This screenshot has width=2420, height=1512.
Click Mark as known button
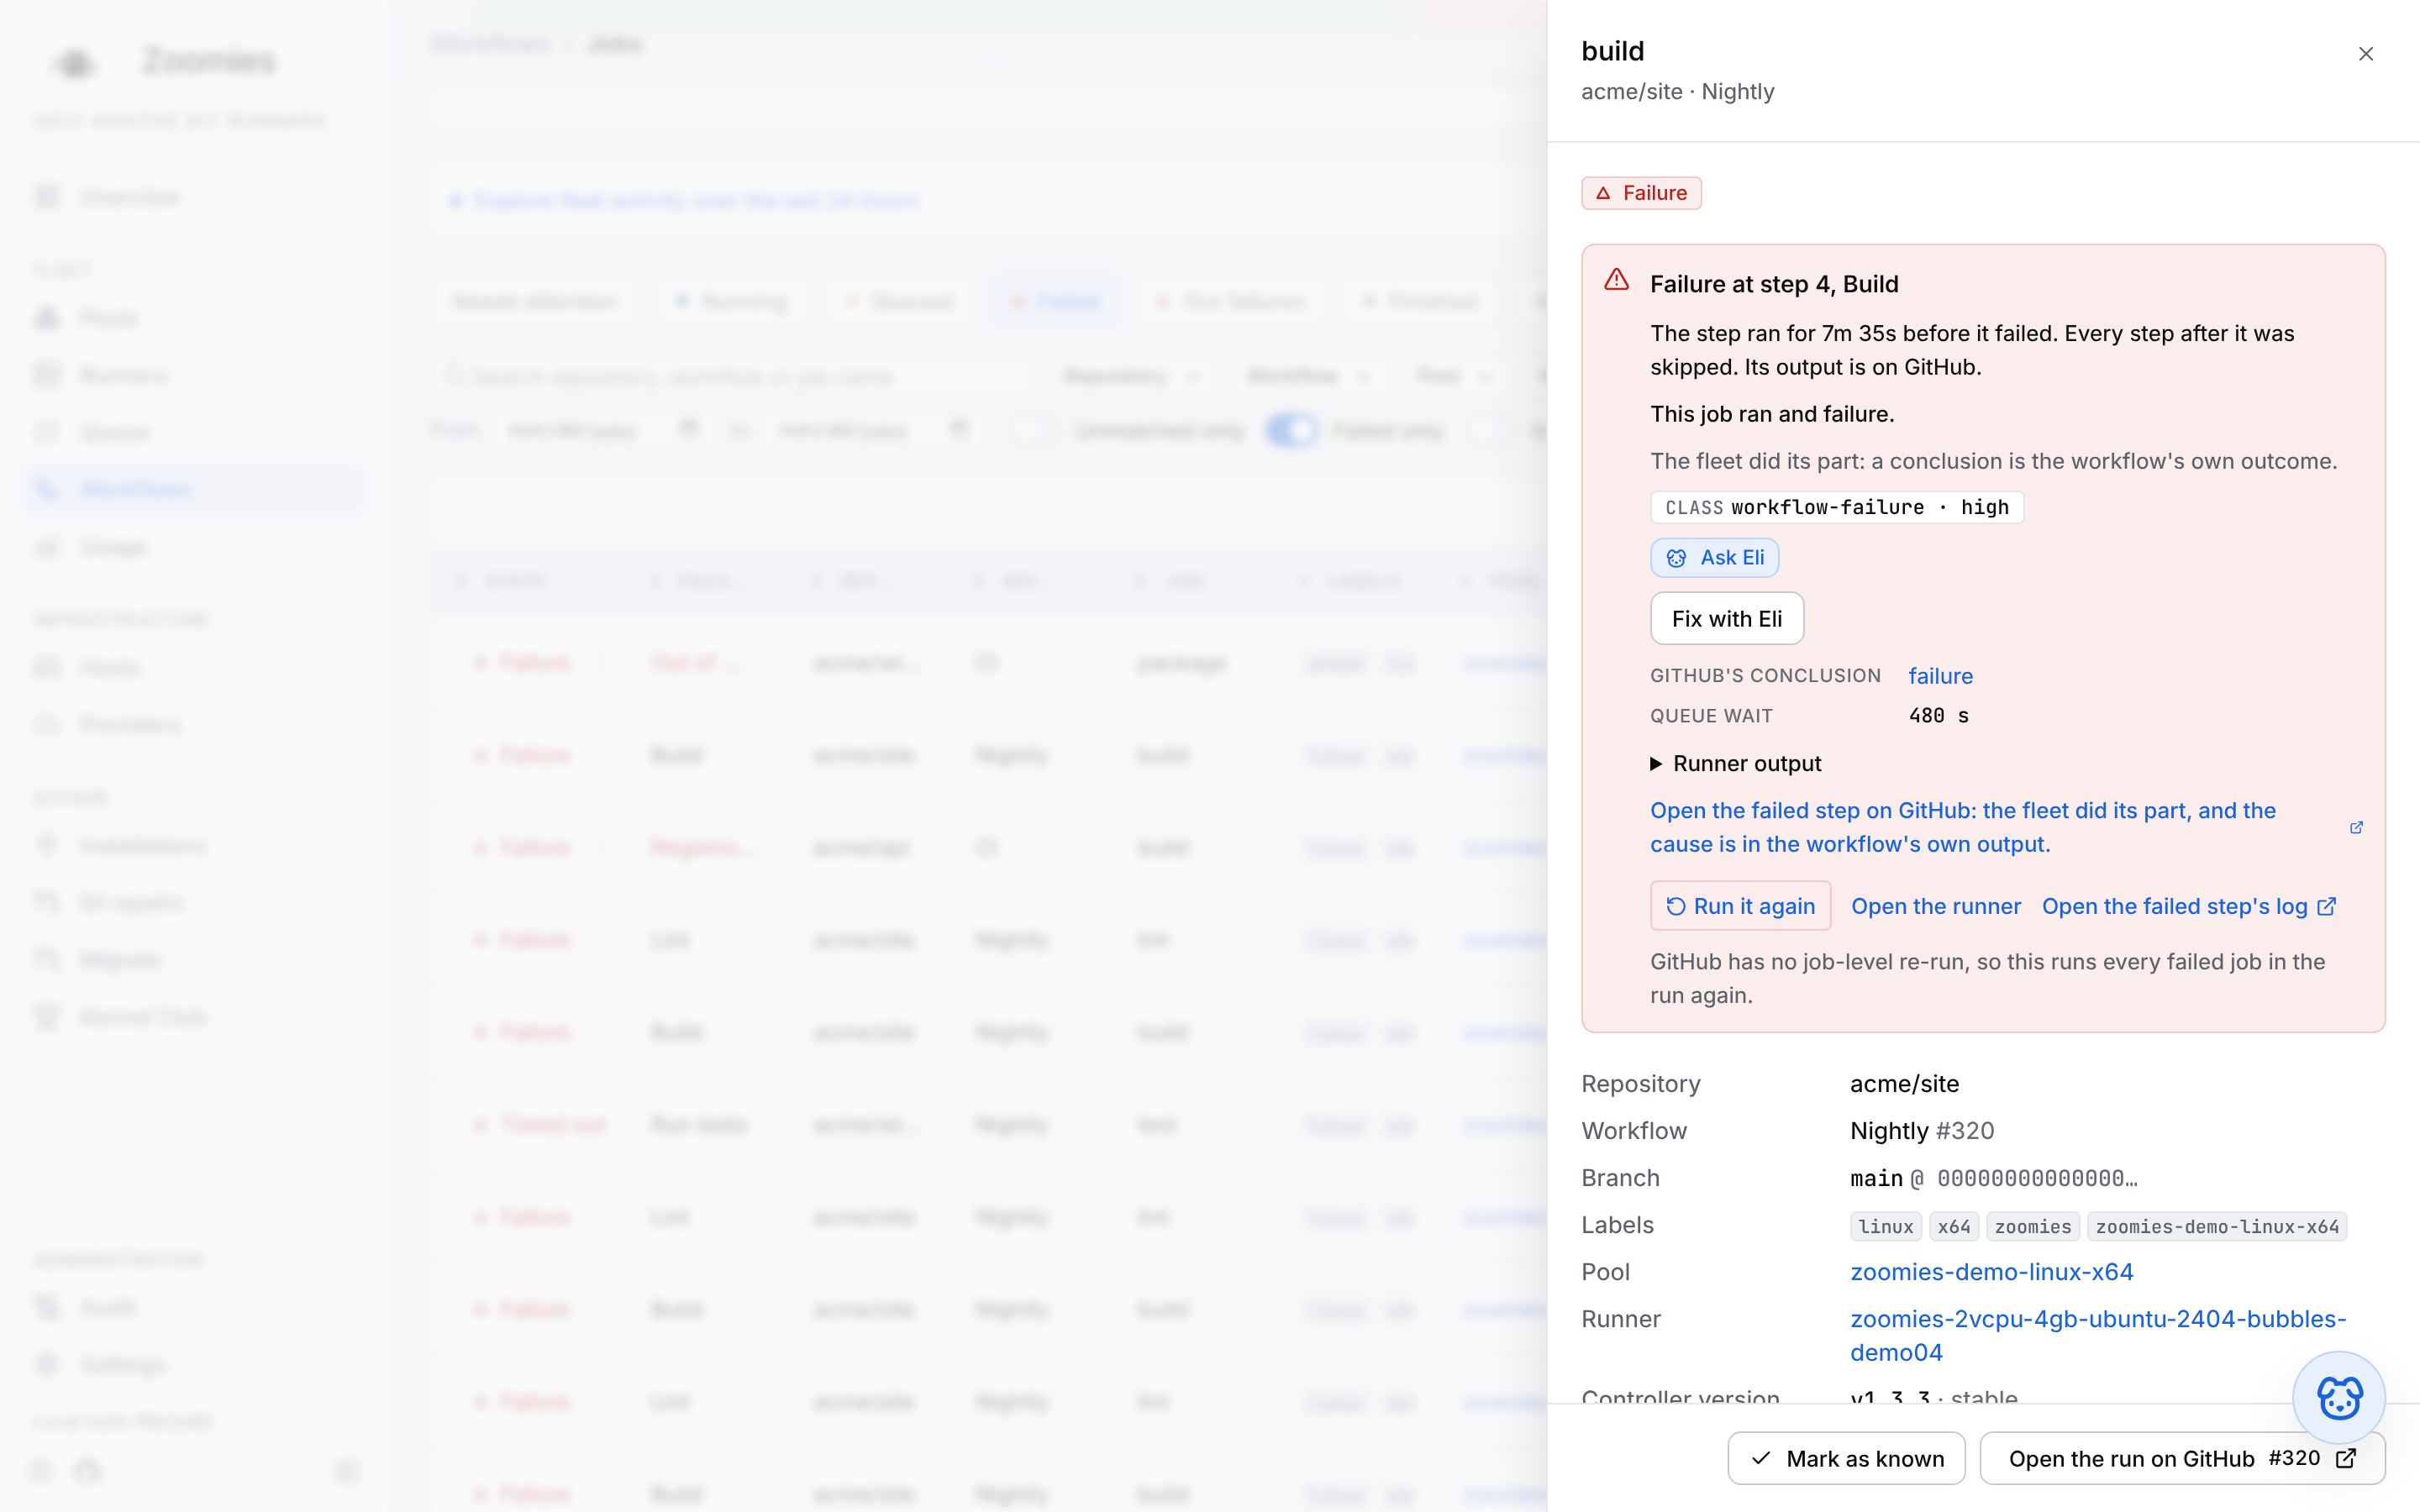coord(1846,1459)
